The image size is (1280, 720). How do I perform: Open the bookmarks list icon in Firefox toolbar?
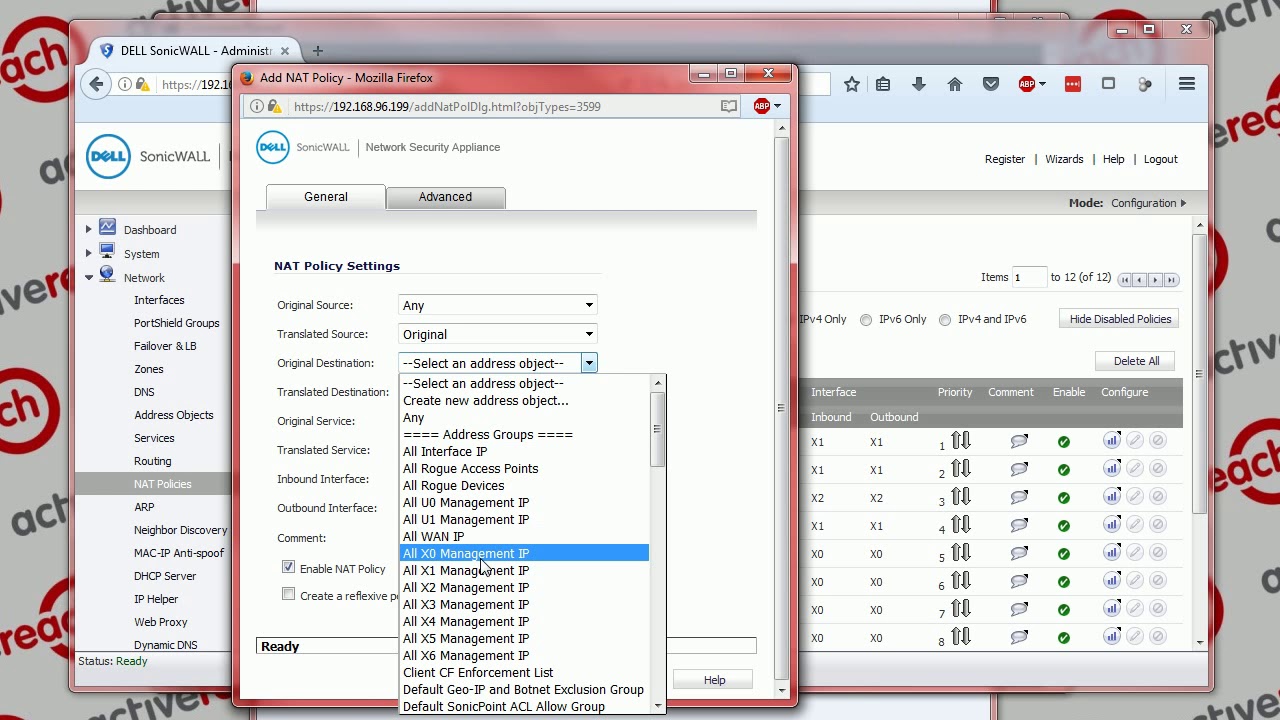pos(883,85)
